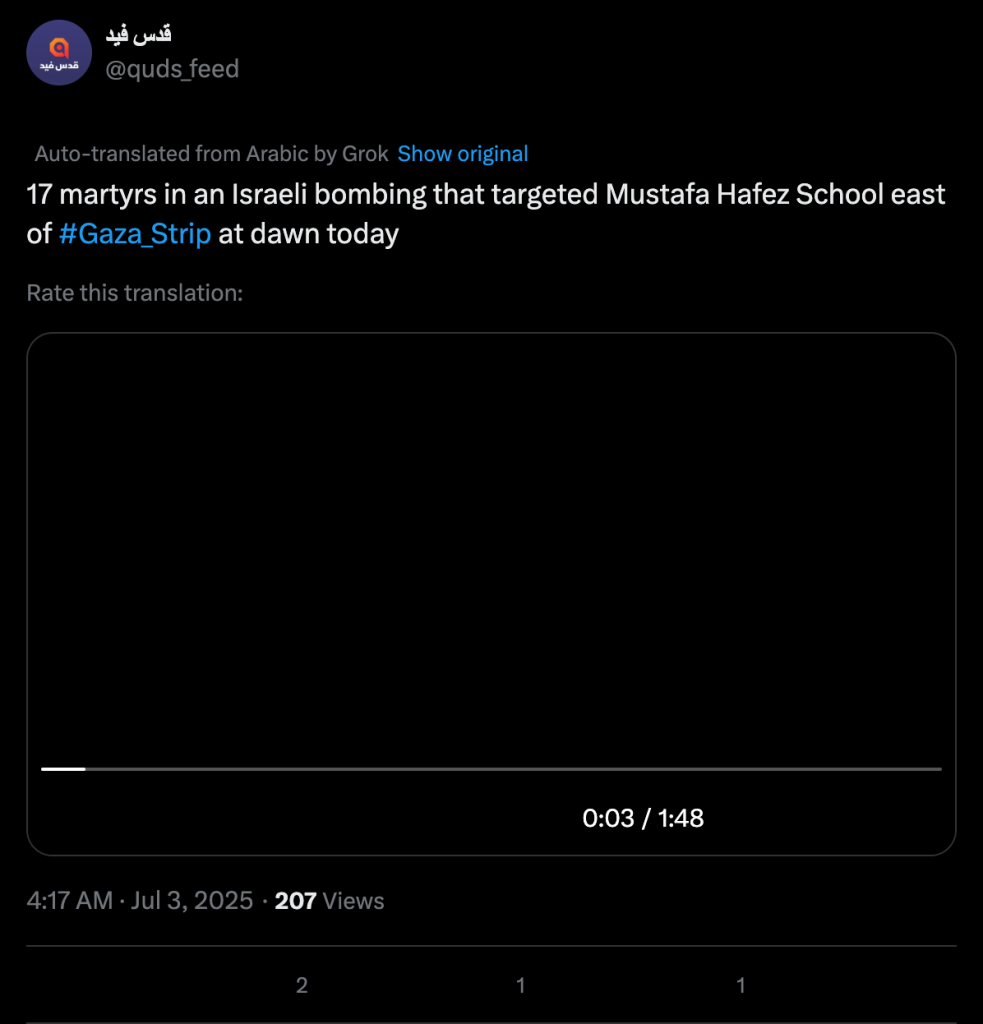
Task: Click the tweet text about Mustafa Hafez School
Action: [x=485, y=194]
